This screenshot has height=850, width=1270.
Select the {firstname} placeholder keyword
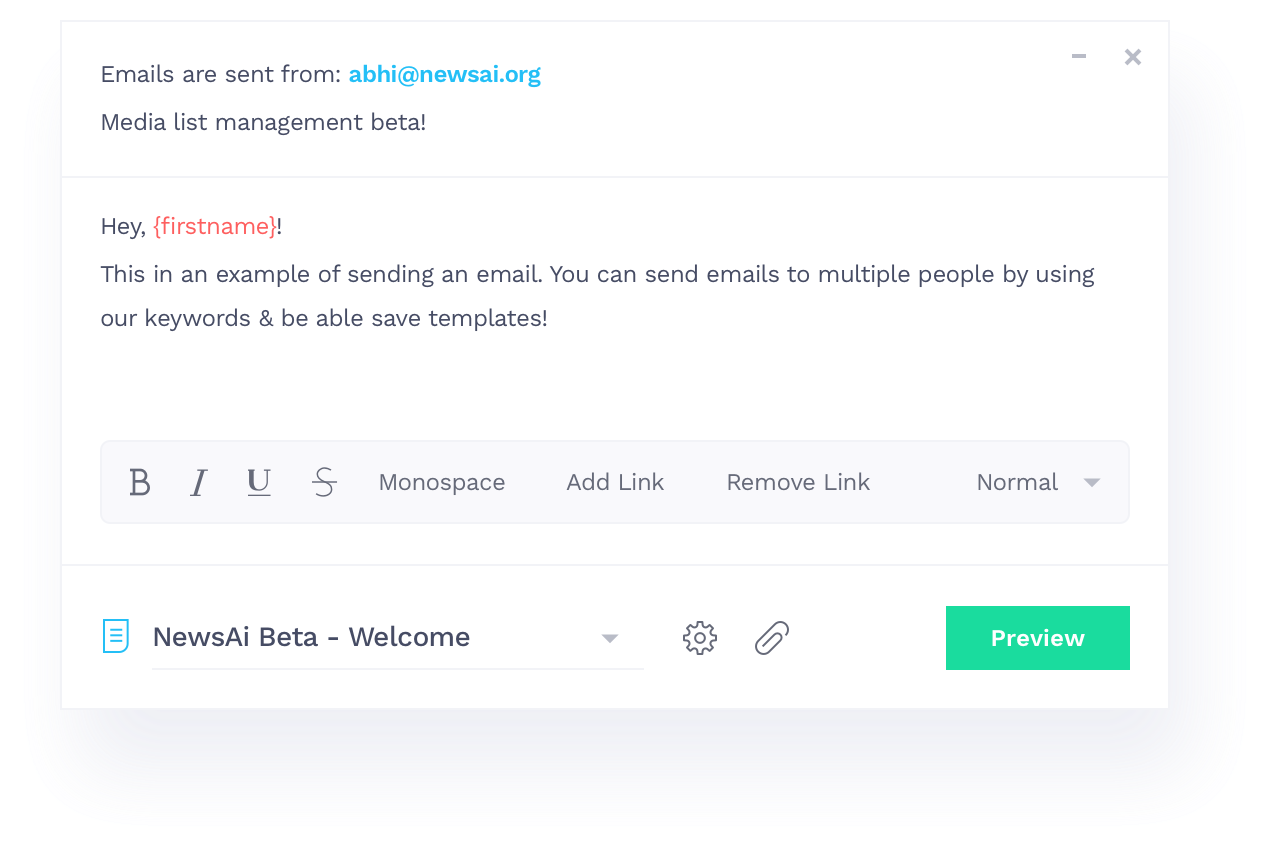click(215, 227)
